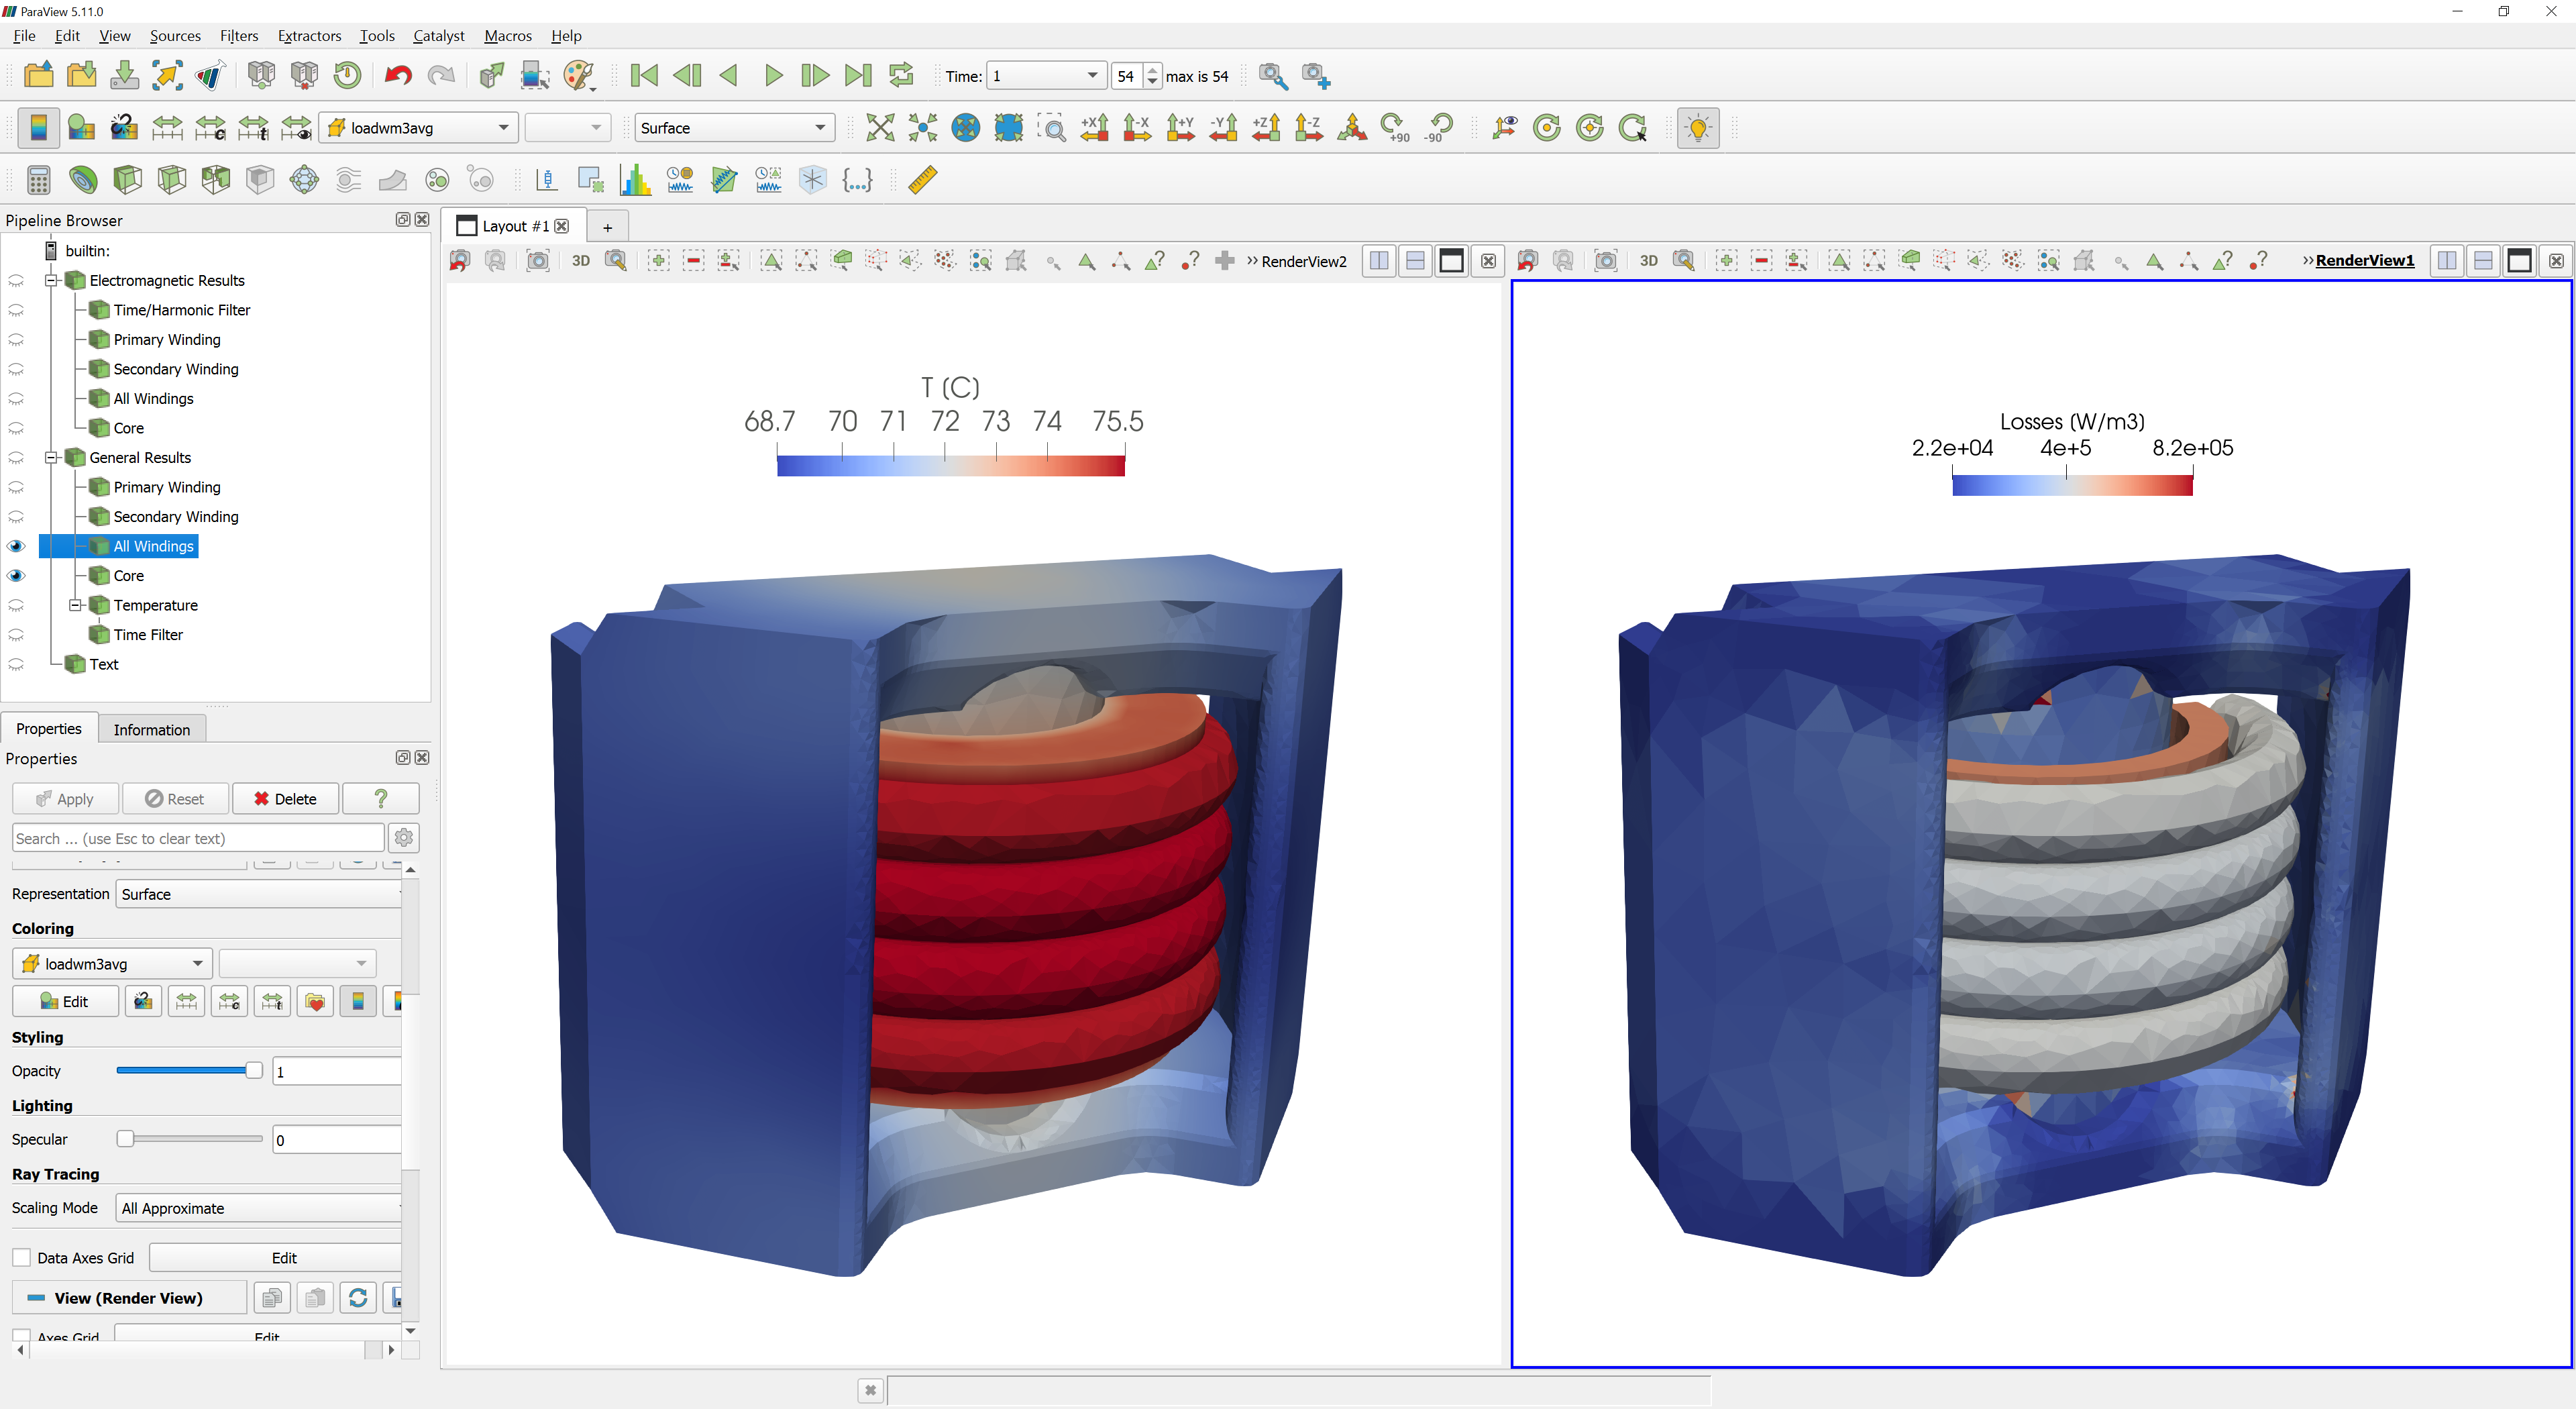
Task: Toggle visibility eye for General Results Core
Action: coord(16,576)
